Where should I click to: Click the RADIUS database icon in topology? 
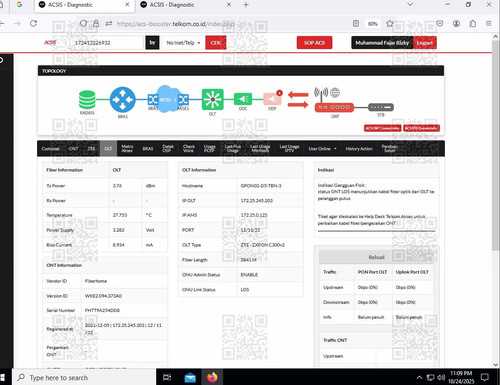pos(87,100)
